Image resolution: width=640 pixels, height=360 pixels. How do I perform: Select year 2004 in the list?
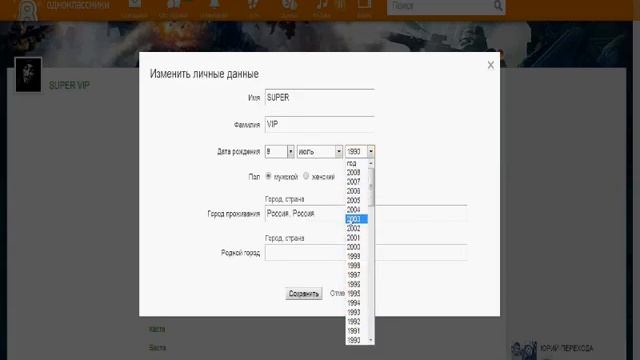coord(356,210)
